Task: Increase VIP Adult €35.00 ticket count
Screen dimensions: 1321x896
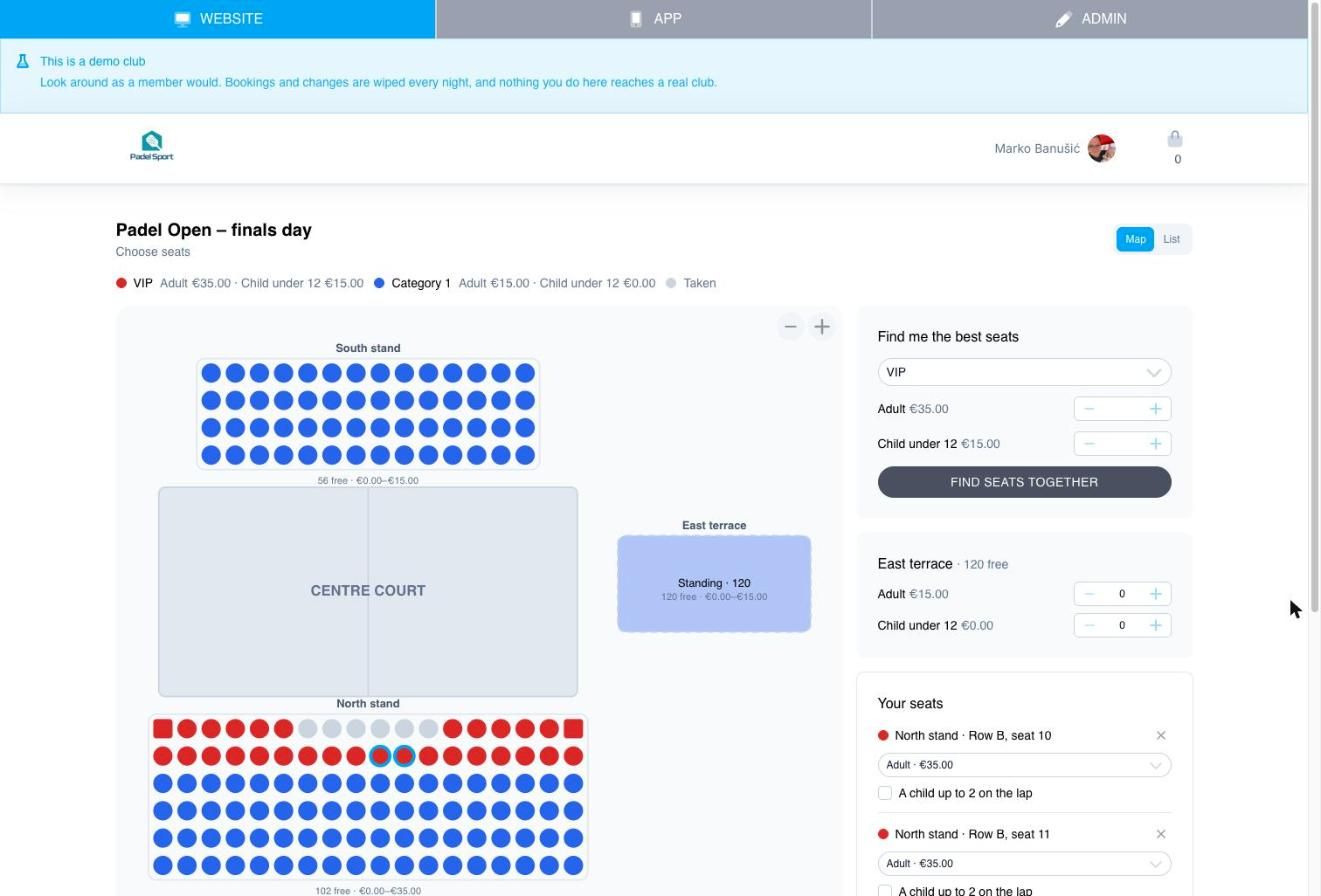Action: point(1155,409)
